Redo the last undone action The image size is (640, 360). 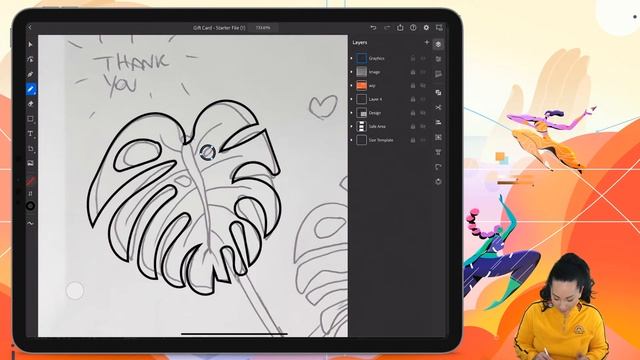pyautogui.click(x=387, y=27)
